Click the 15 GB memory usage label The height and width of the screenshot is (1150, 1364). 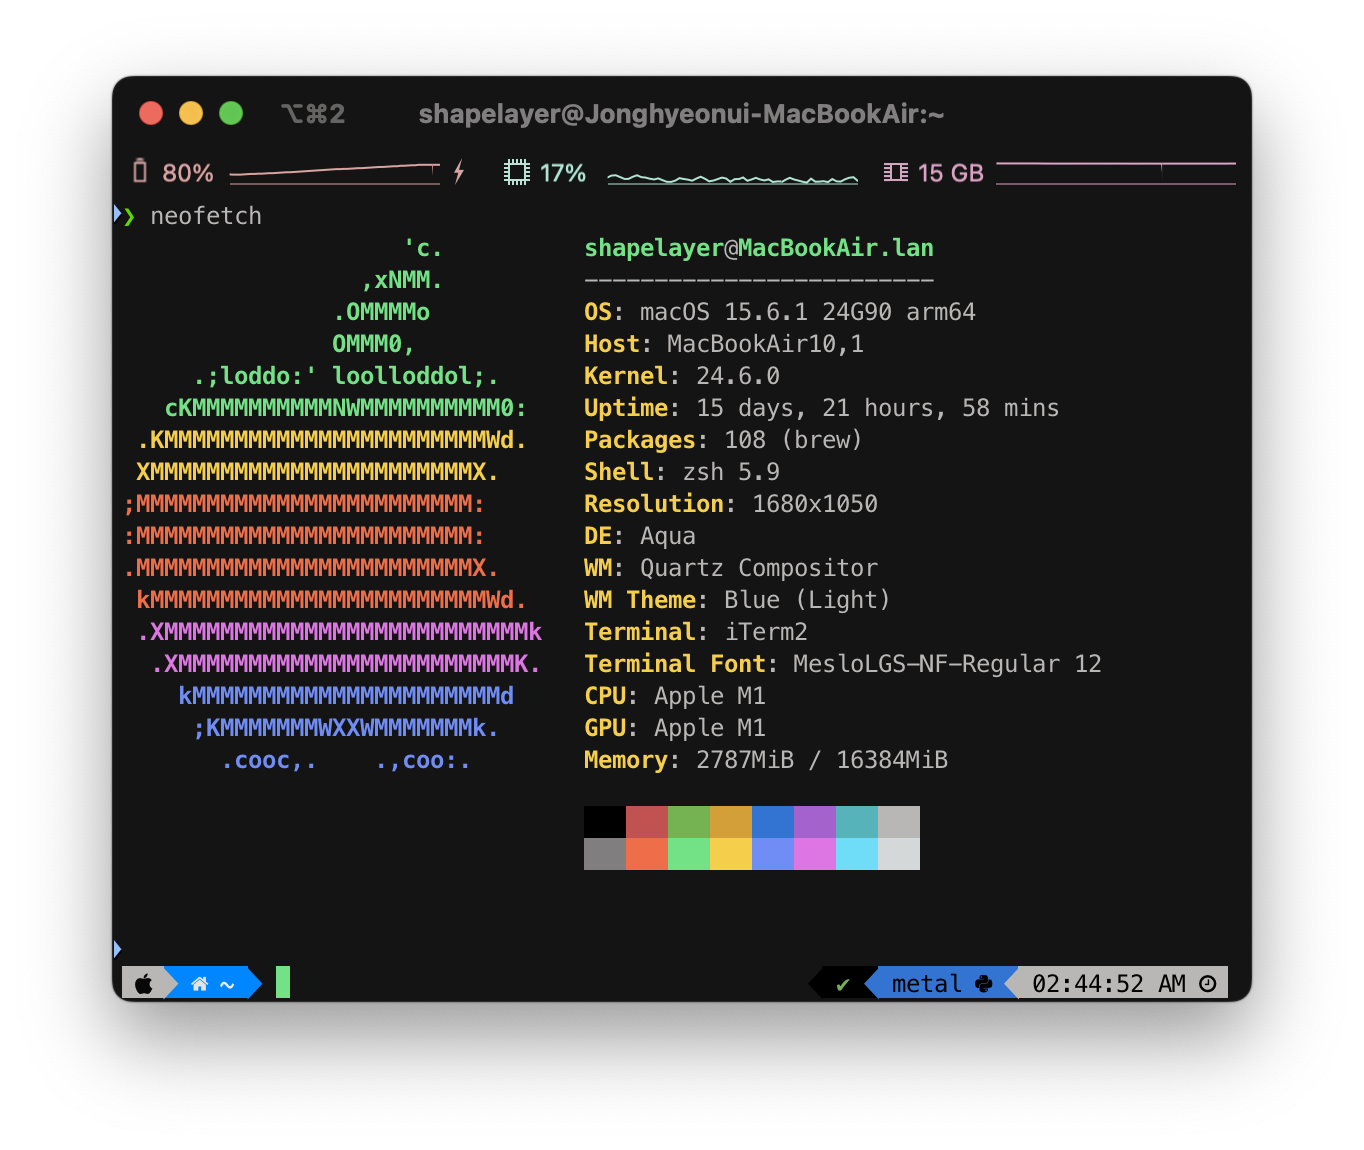coord(950,173)
